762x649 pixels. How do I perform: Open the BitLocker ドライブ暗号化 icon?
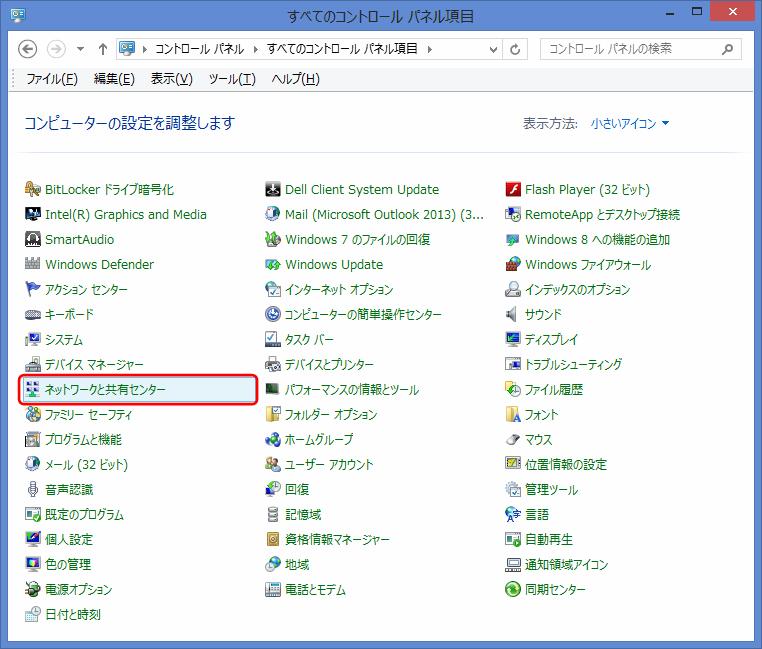coord(33,189)
